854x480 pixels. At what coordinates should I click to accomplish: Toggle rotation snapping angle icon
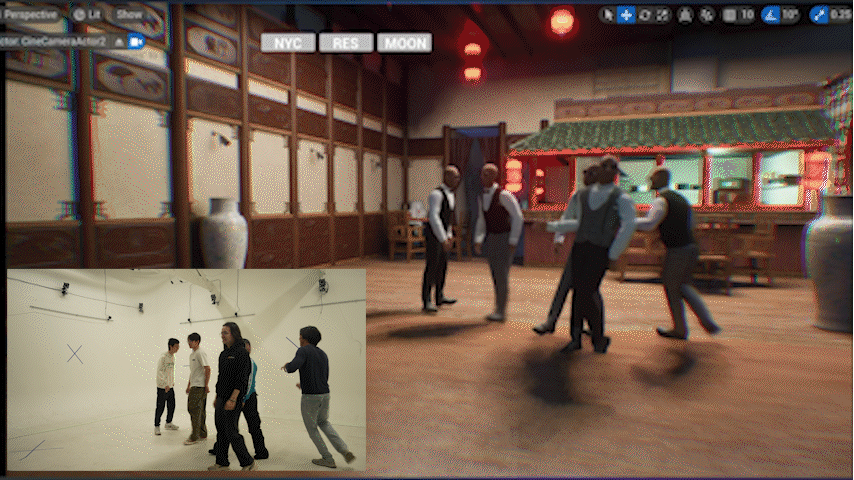click(x=771, y=15)
